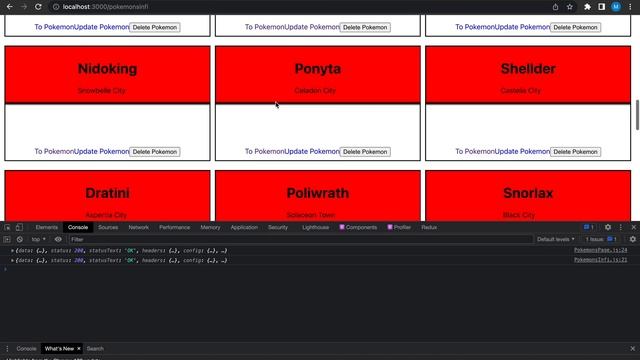640x360 pixels.
Task: Select Search tab in bottom drawer
Action: point(95,349)
